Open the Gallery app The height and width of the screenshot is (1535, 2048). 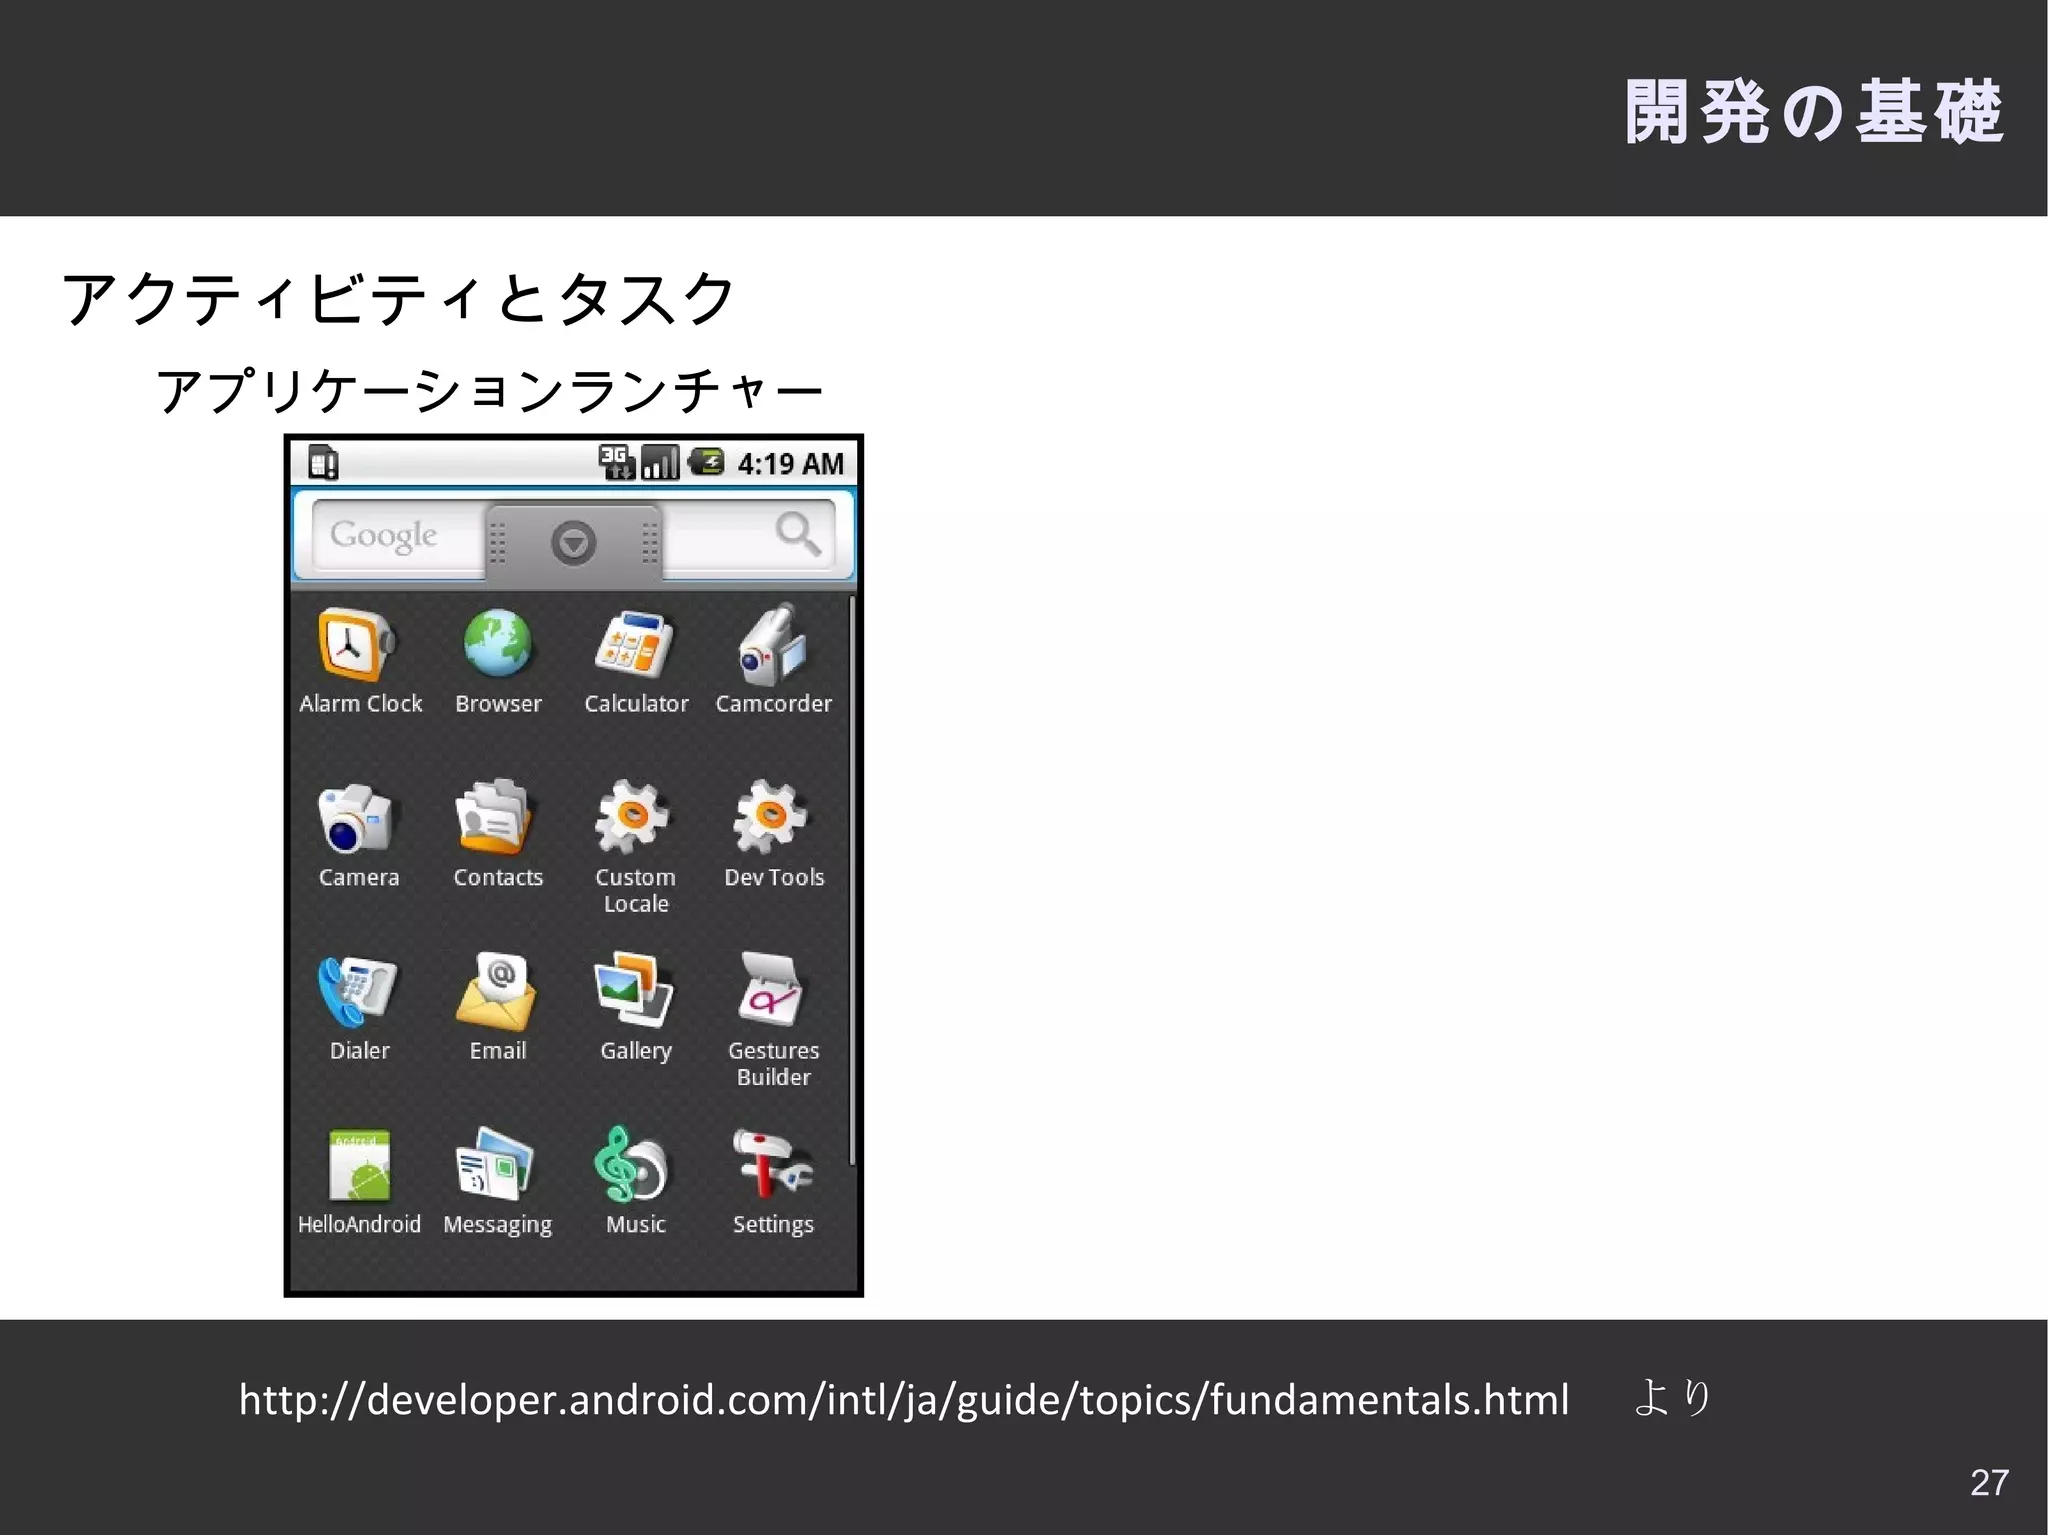635,1008
